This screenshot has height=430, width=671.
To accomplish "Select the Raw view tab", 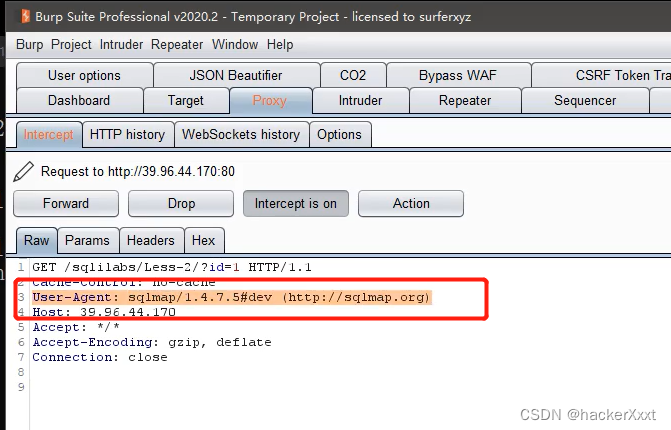I will tap(37, 240).
